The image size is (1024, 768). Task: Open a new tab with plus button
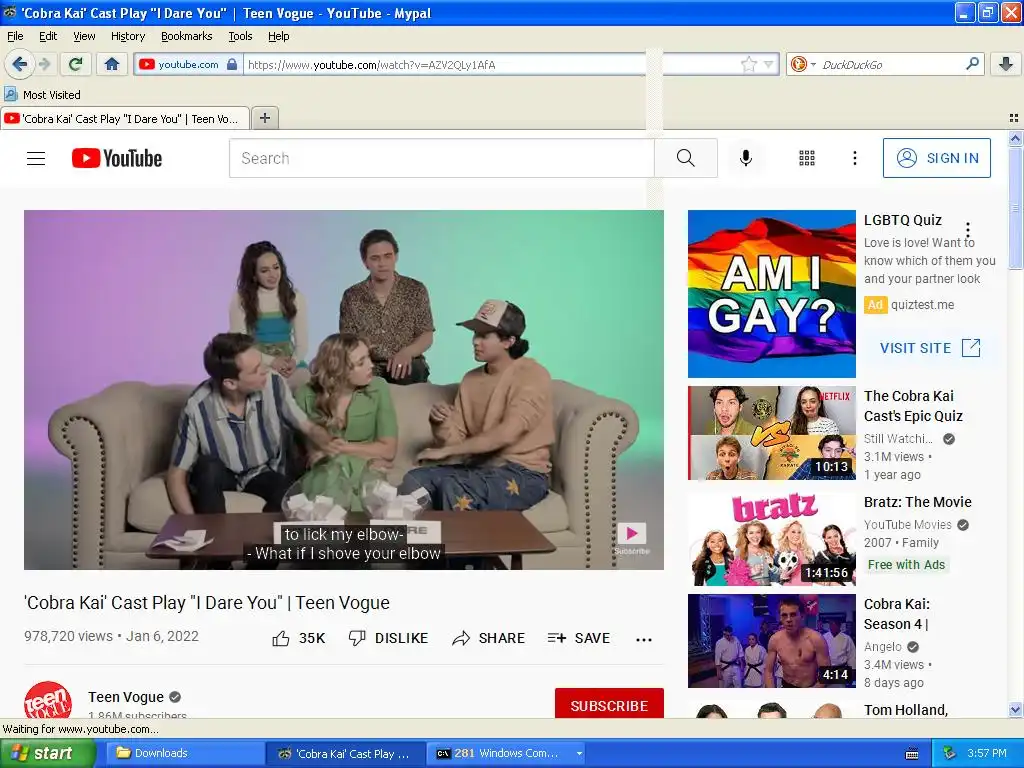coord(264,118)
